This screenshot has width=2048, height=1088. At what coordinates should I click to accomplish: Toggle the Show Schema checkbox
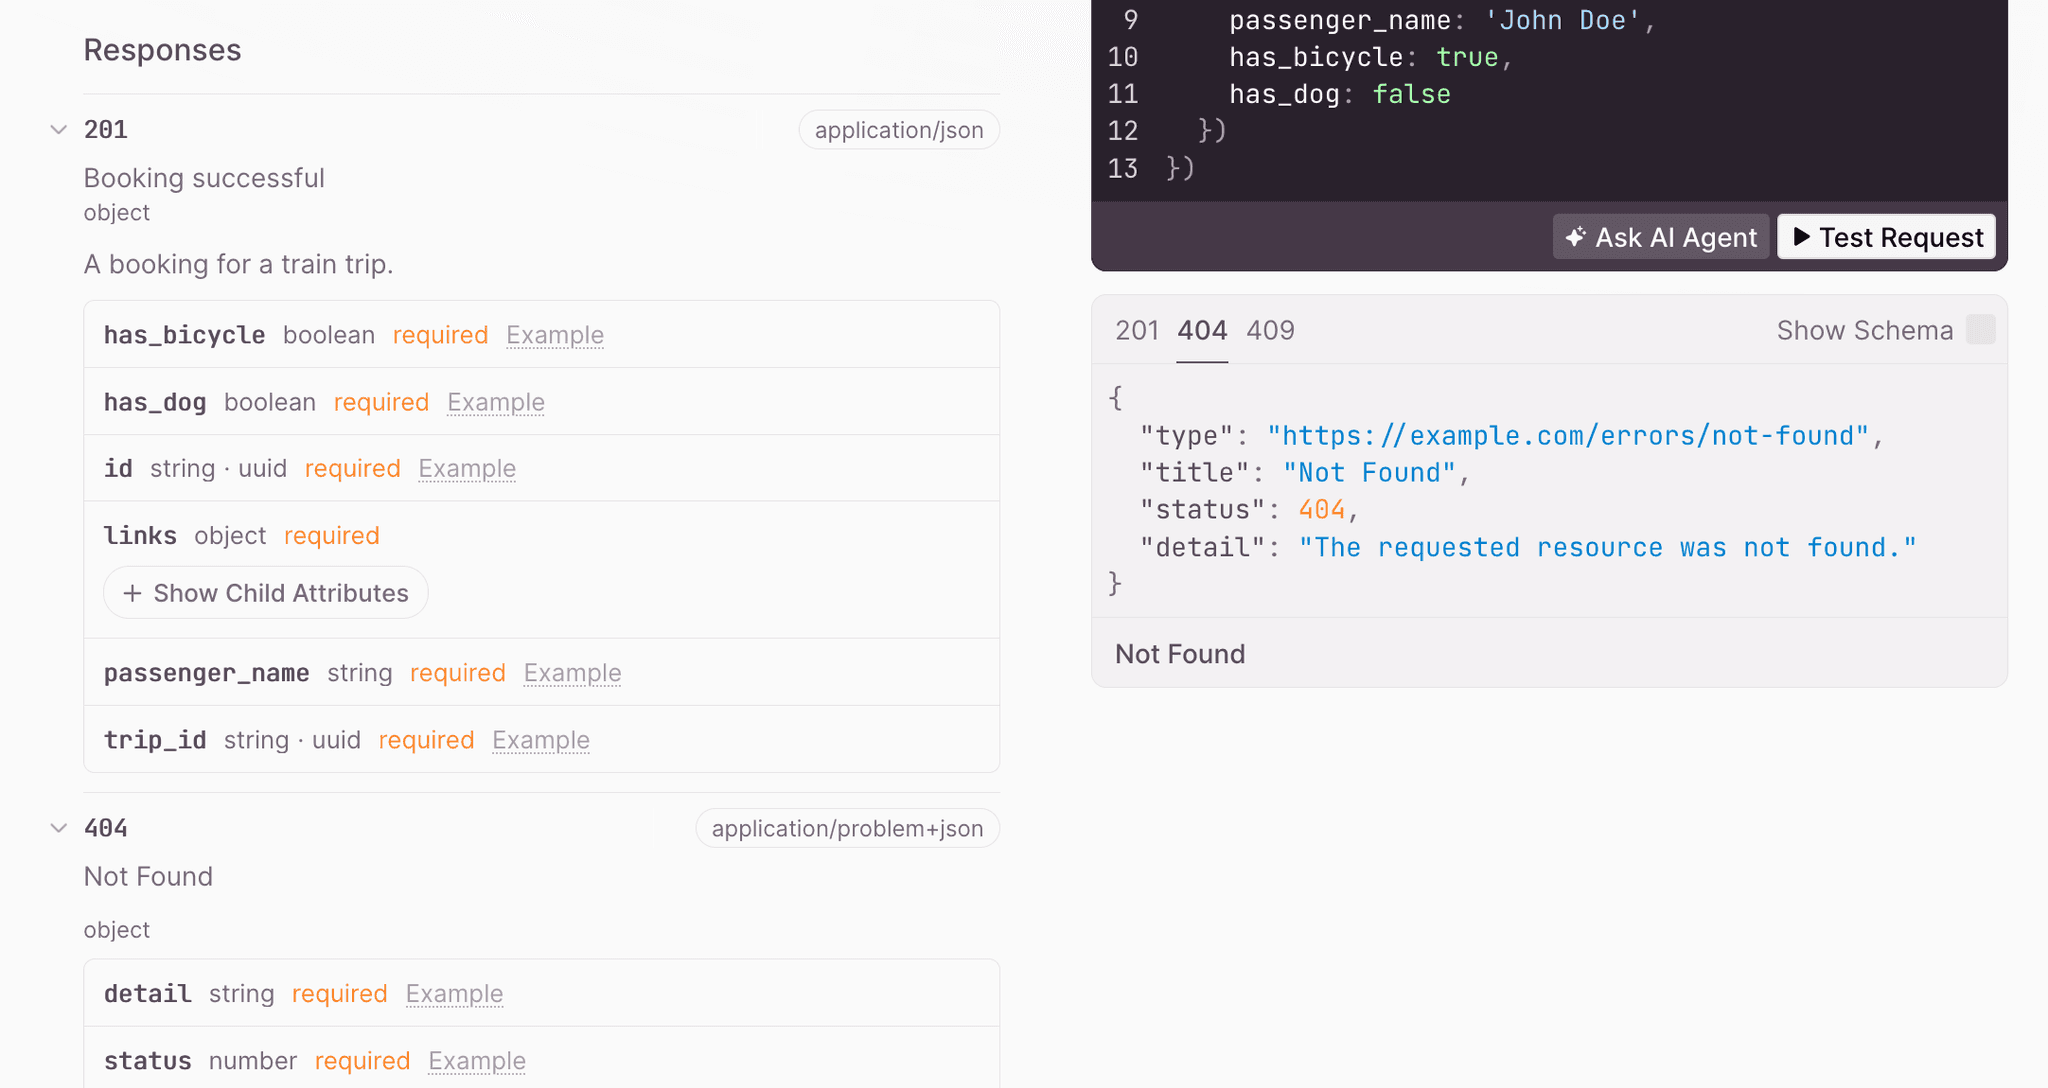click(1980, 330)
